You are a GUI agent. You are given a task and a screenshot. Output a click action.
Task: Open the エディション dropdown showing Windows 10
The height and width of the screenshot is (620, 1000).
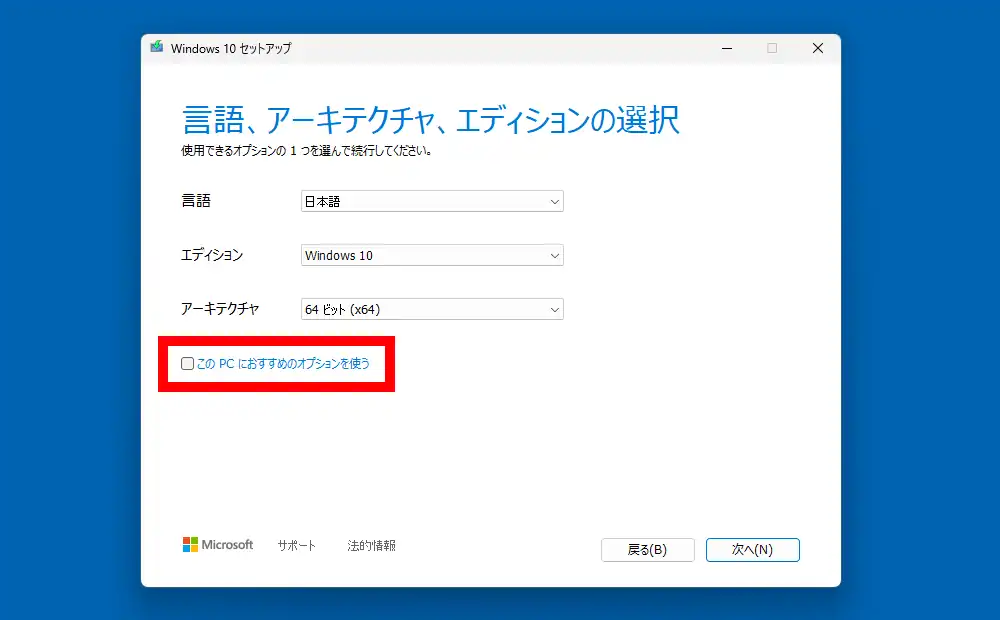tap(432, 255)
